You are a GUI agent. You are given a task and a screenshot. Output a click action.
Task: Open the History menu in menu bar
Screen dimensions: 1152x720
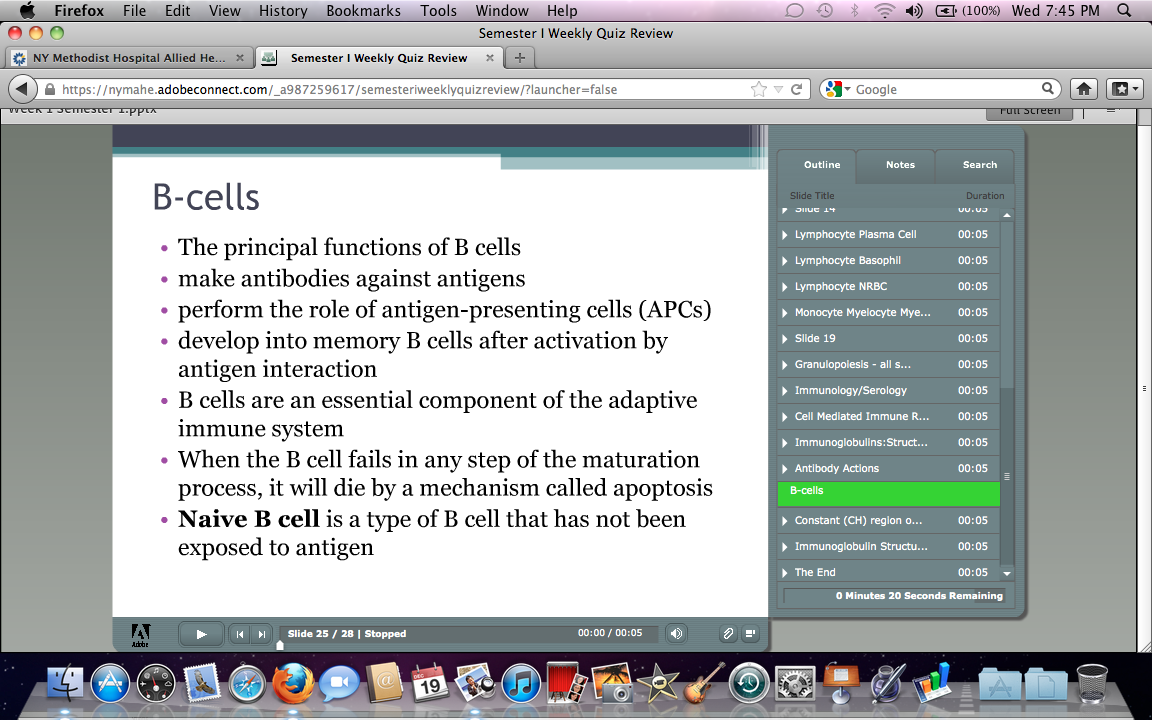click(x=283, y=11)
